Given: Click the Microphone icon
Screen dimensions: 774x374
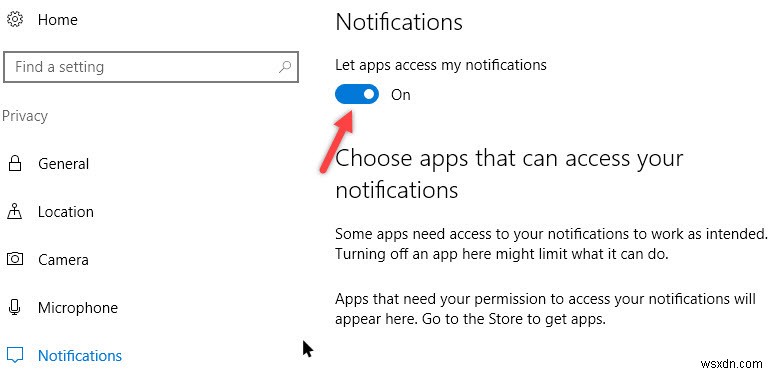Looking at the screenshot, I should coord(15,307).
